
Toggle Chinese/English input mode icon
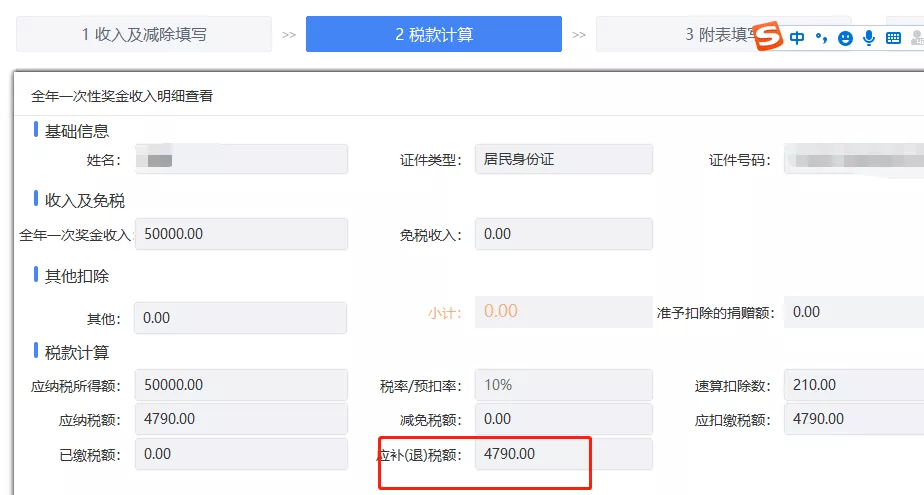click(x=797, y=38)
